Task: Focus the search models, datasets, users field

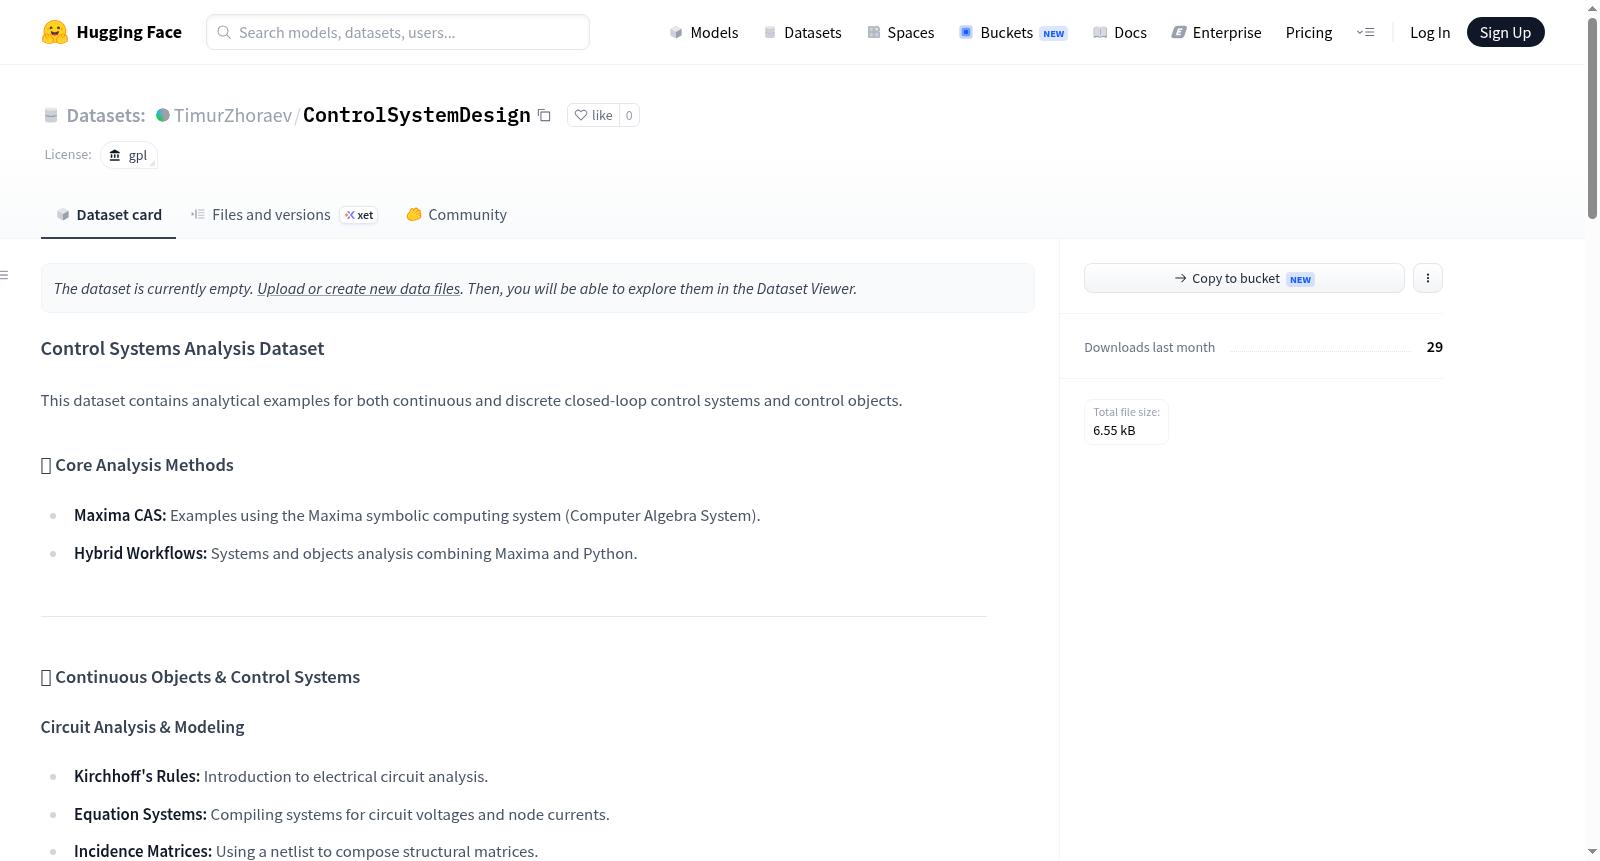Action: [x=398, y=32]
